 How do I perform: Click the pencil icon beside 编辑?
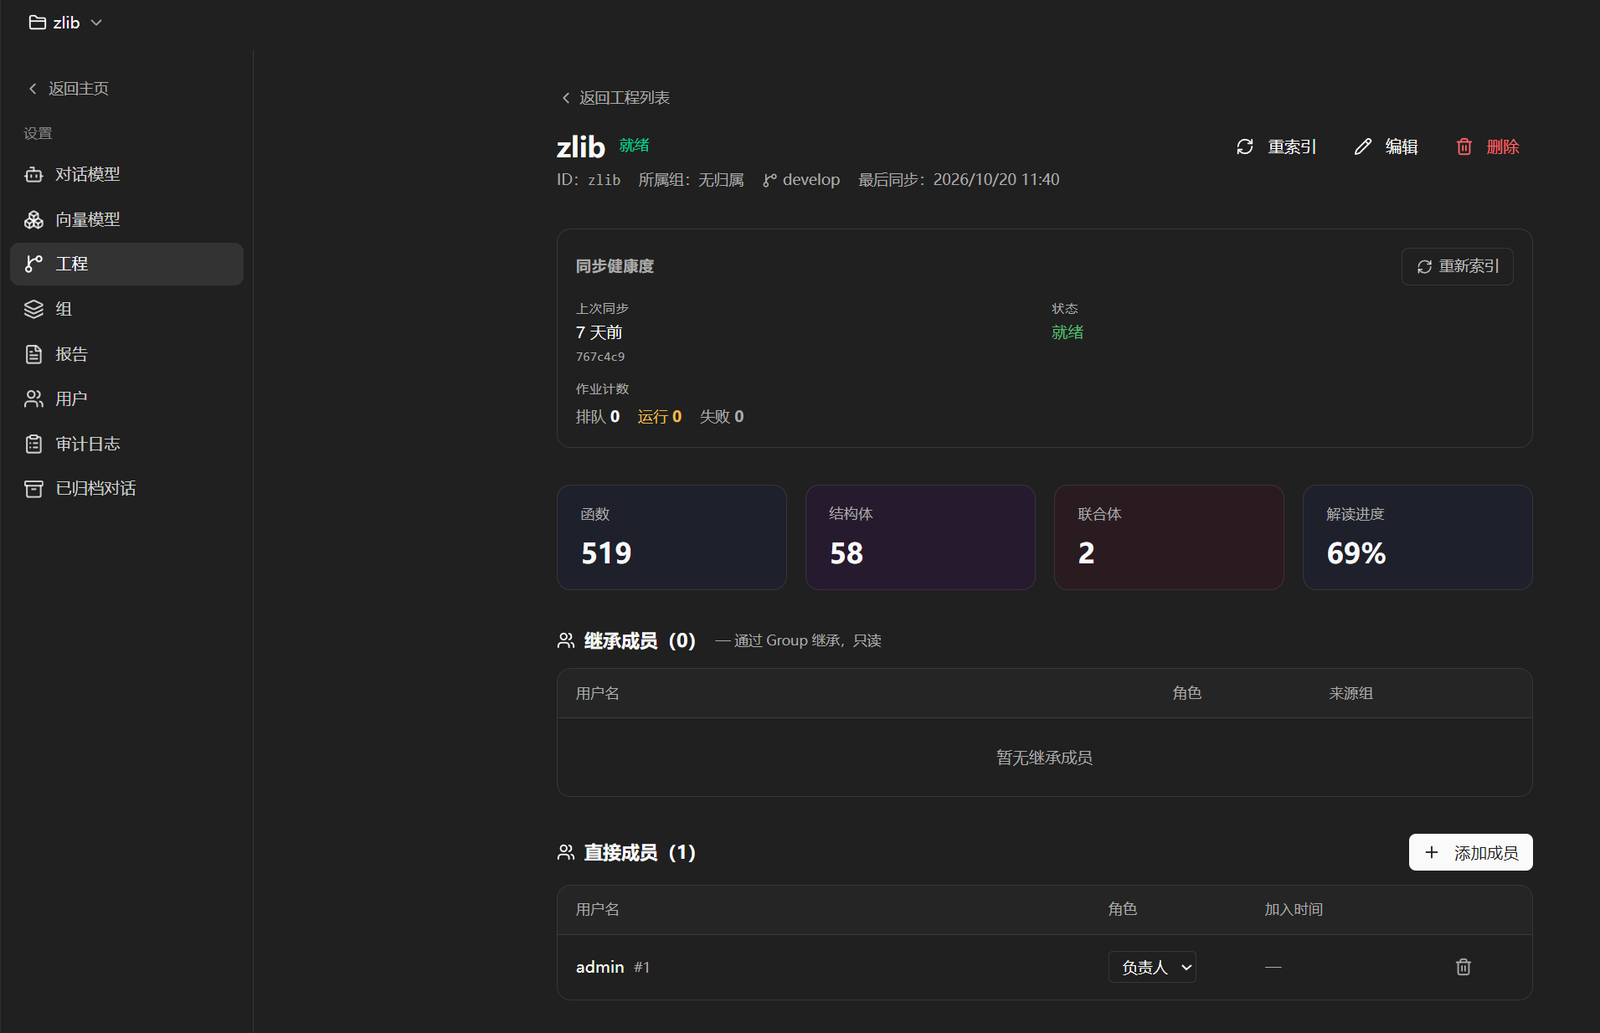tap(1363, 147)
